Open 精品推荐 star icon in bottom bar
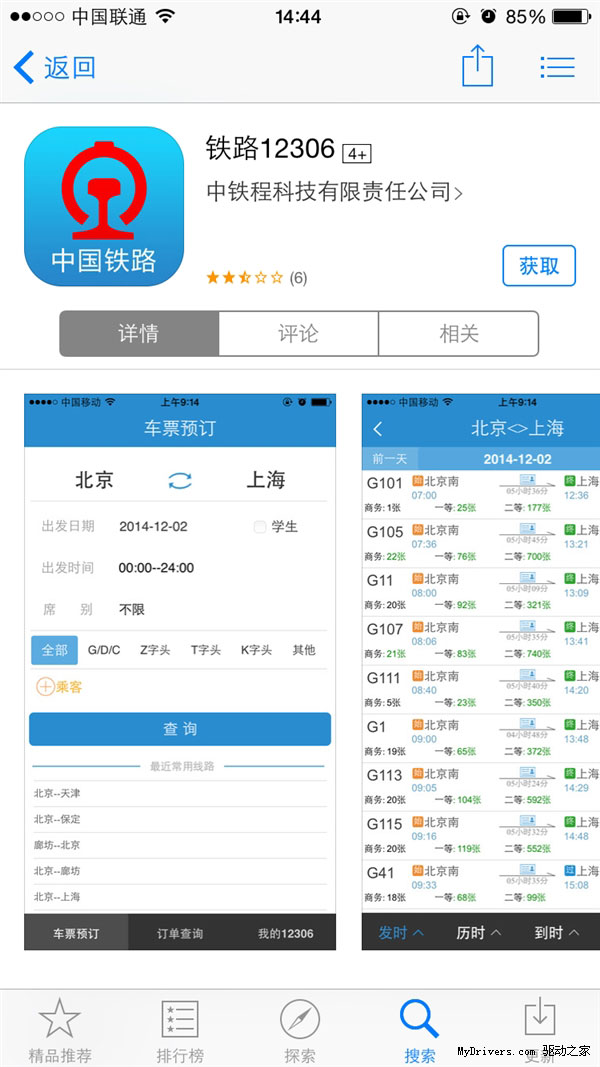Image resolution: width=600 pixels, height=1067 pixels. (59, 1020)
